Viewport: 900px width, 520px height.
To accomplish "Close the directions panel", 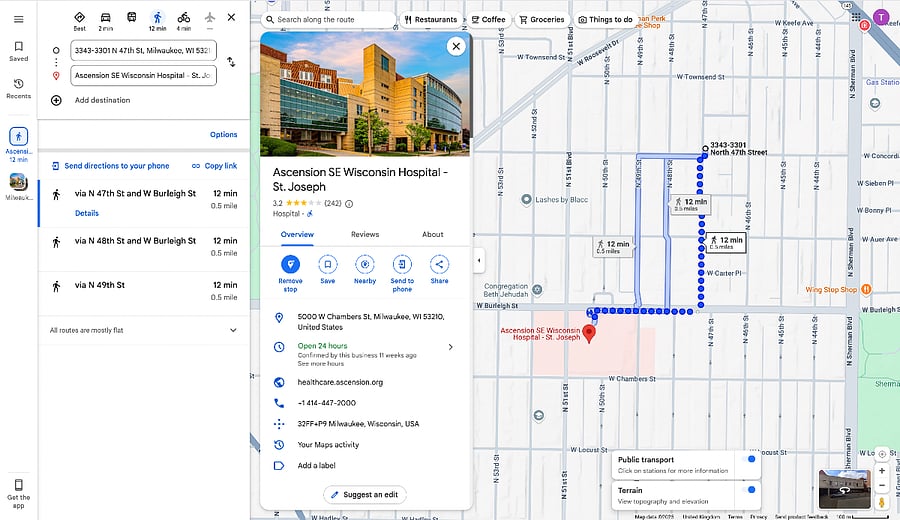I will point(231,17).
